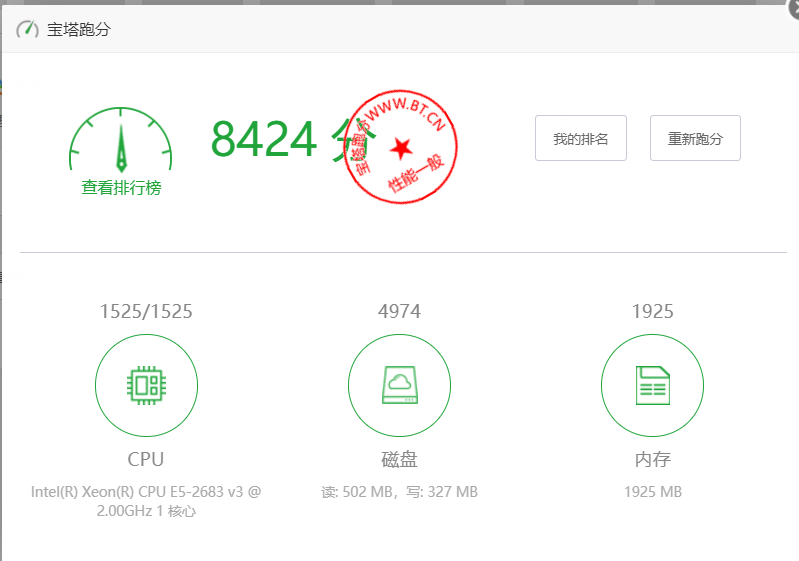Screen dimensions: 799x561
Task: Click the speedometer gauge icon above 查看排行榜
Action: (x=121, y=139)
